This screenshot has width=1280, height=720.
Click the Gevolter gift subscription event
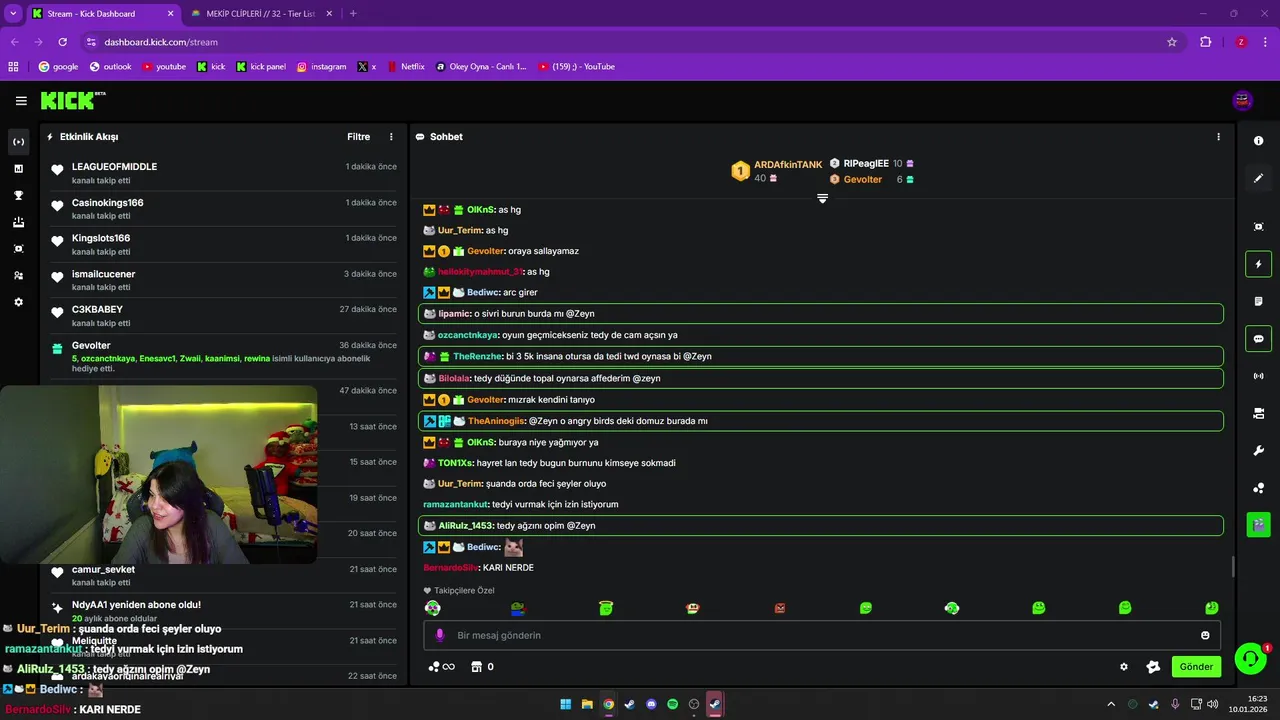(x=223, y=356)
